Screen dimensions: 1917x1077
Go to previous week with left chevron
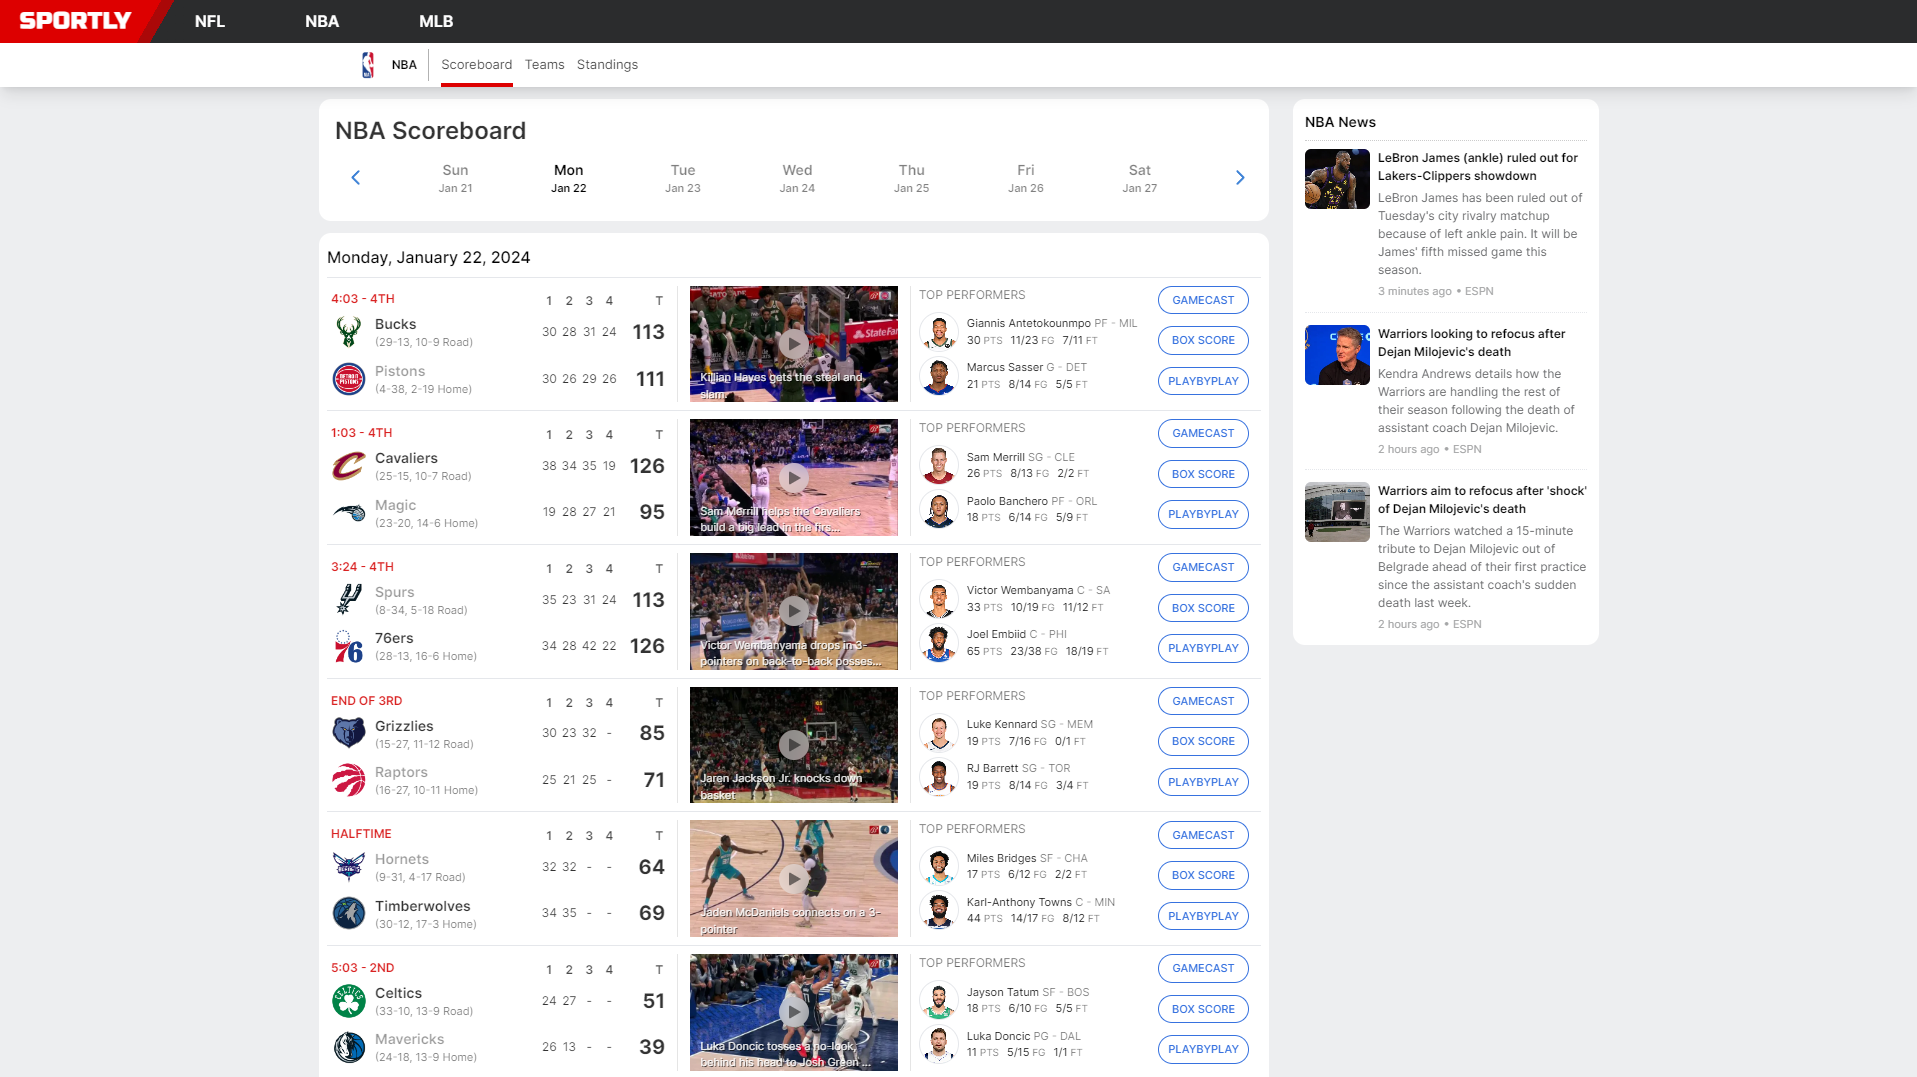click(x=355, y=178)
